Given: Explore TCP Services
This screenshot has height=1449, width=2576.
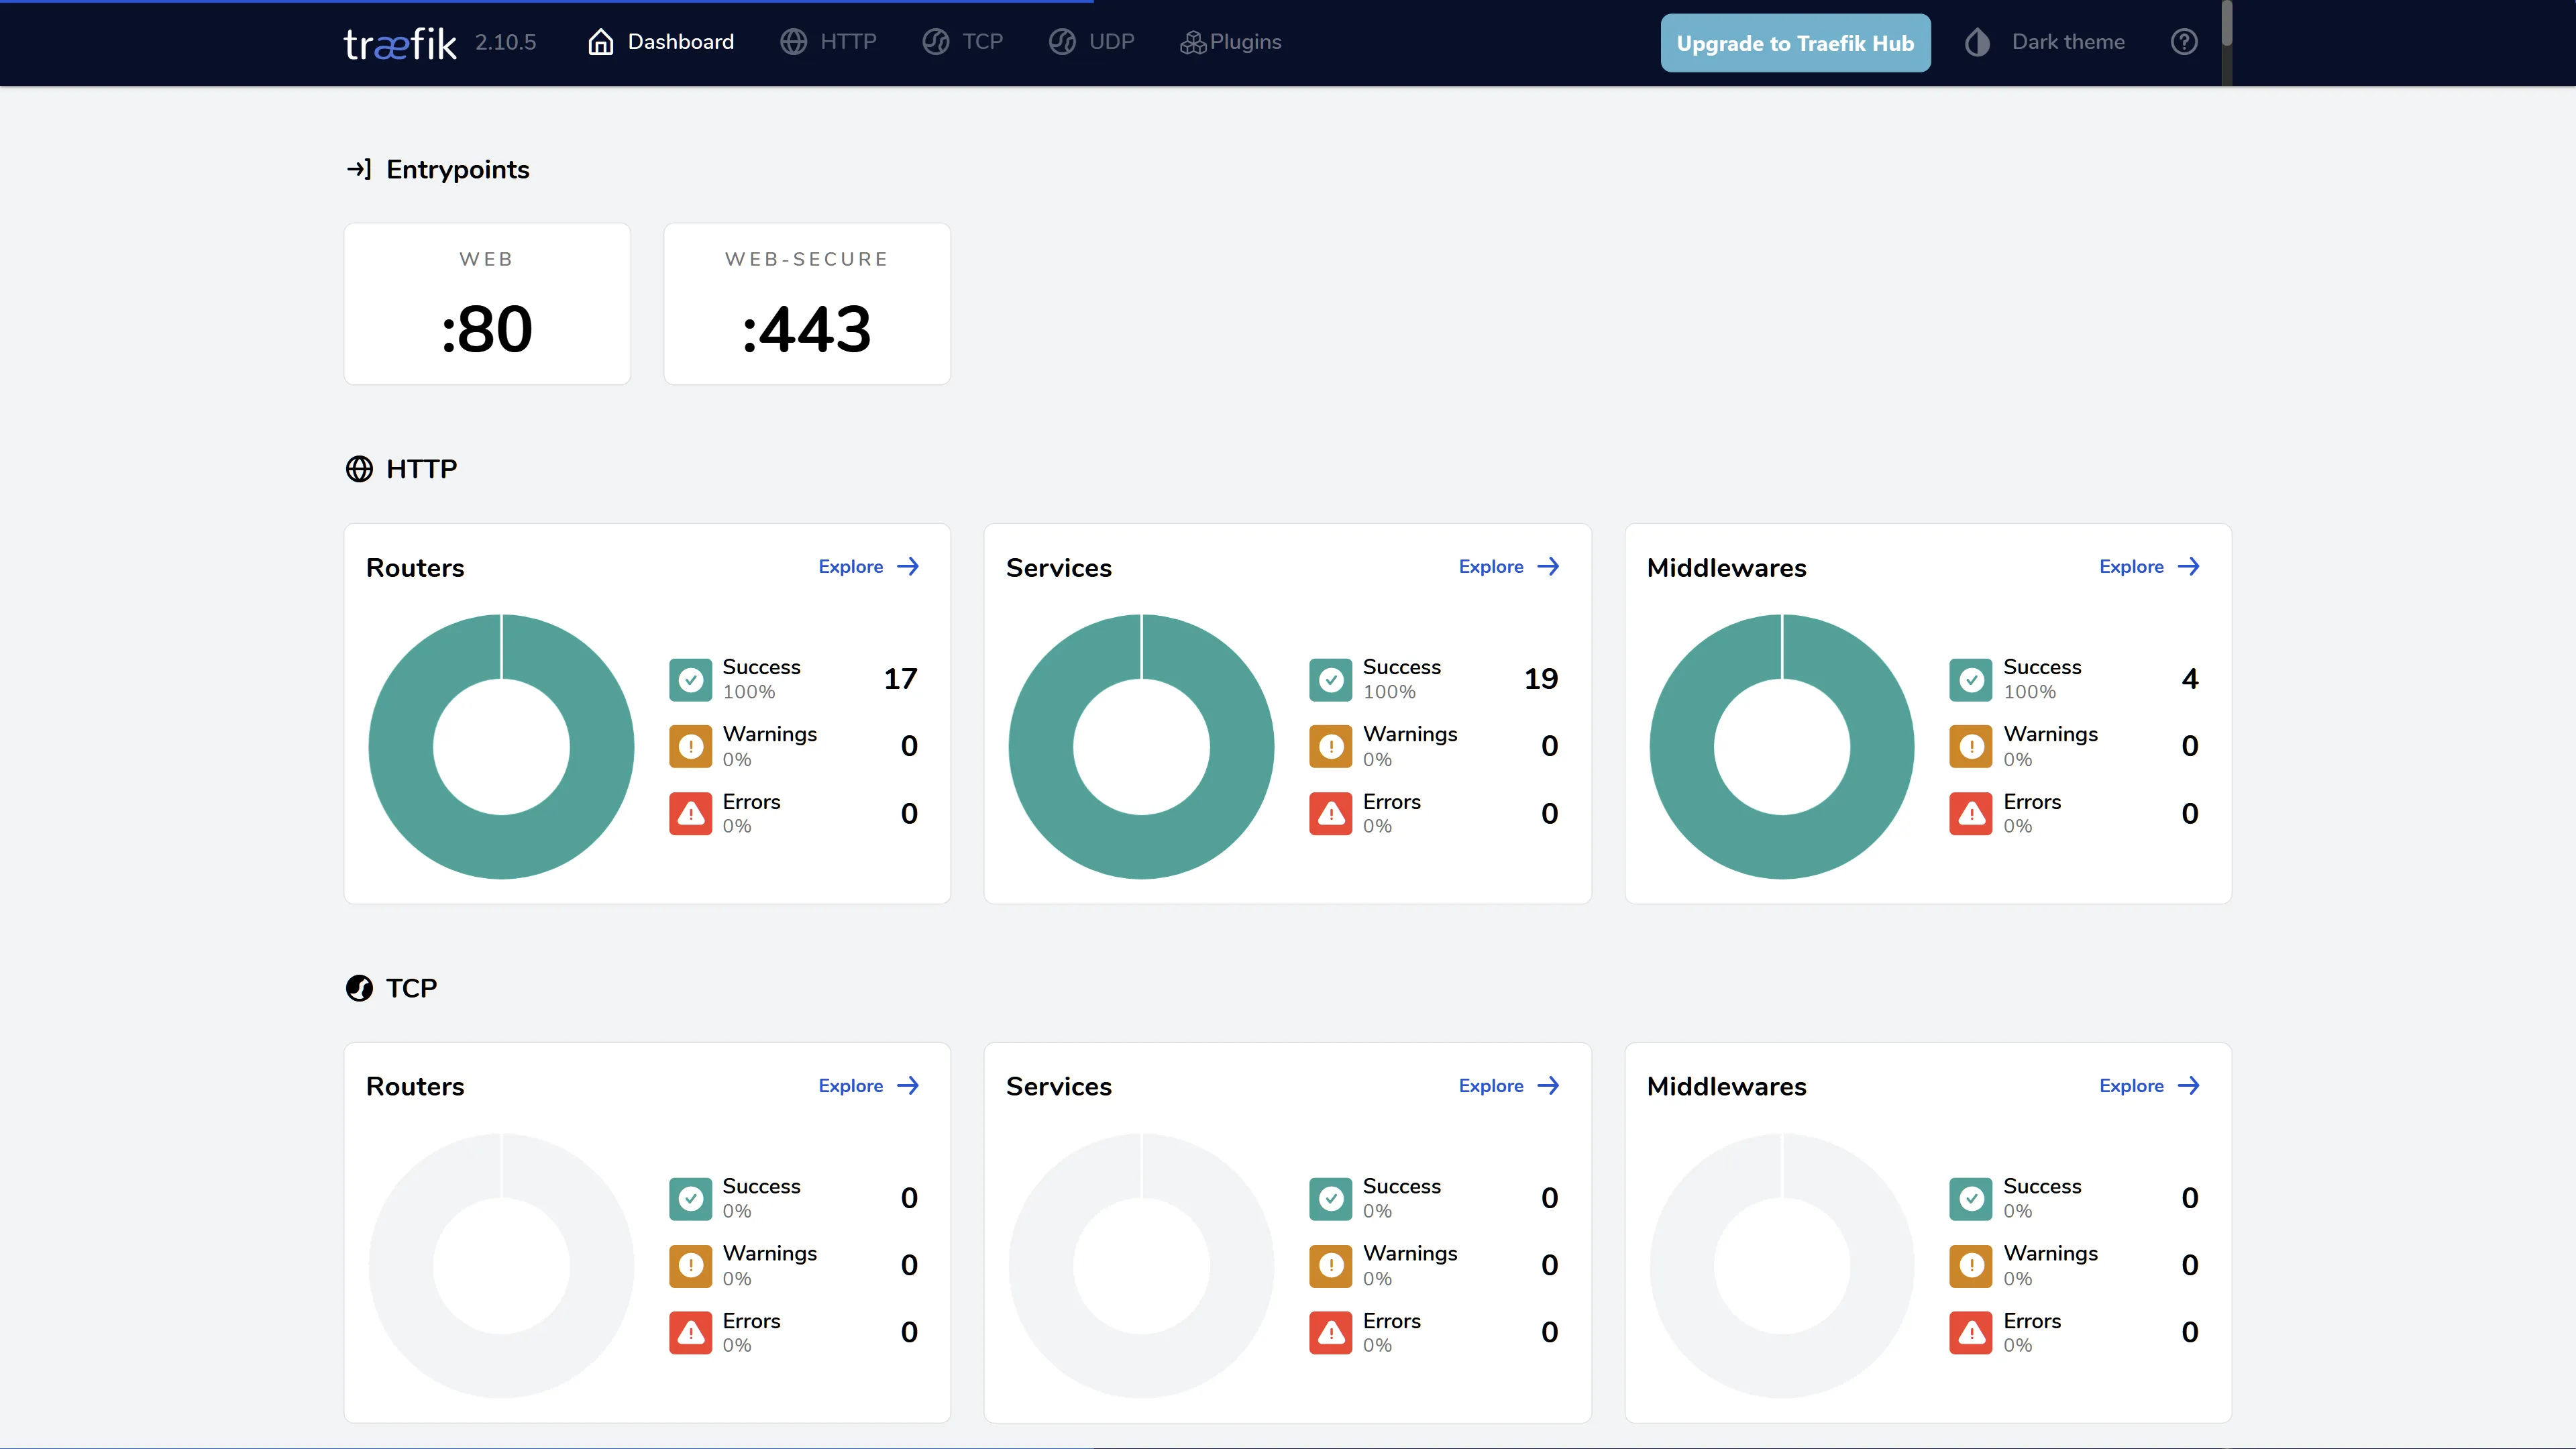Looking at the screenshot, I should pos(1508,1086).
